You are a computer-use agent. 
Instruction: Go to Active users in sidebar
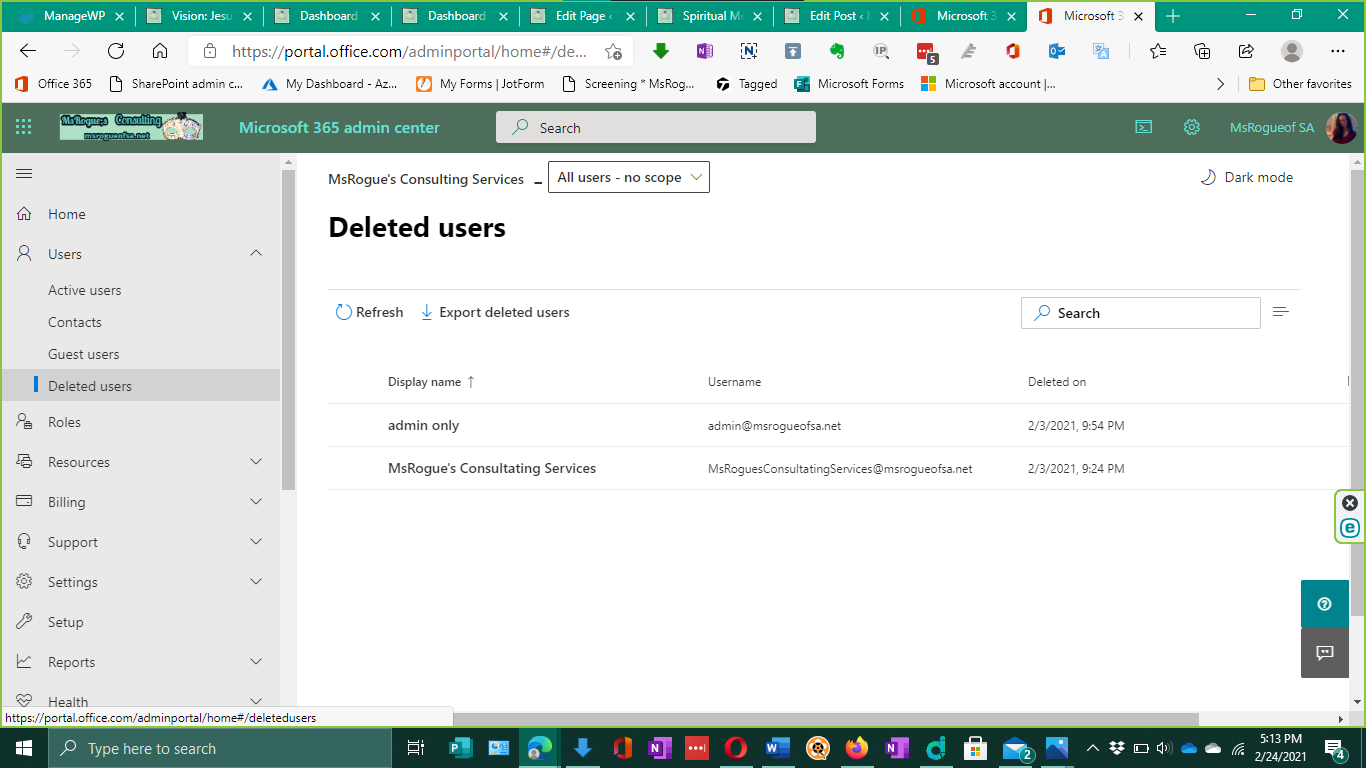[x=85, y=290]
